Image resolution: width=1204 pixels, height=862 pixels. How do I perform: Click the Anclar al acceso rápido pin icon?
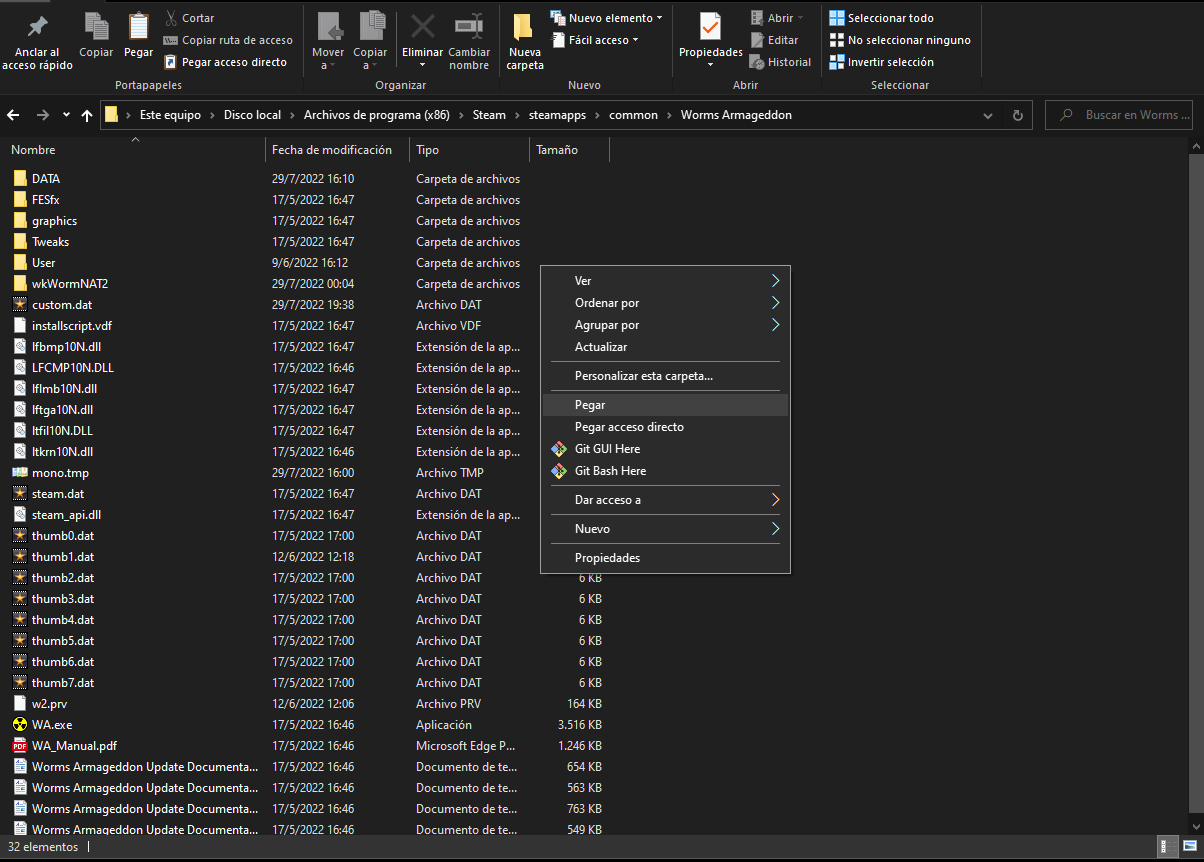click(x=38, y=26)
